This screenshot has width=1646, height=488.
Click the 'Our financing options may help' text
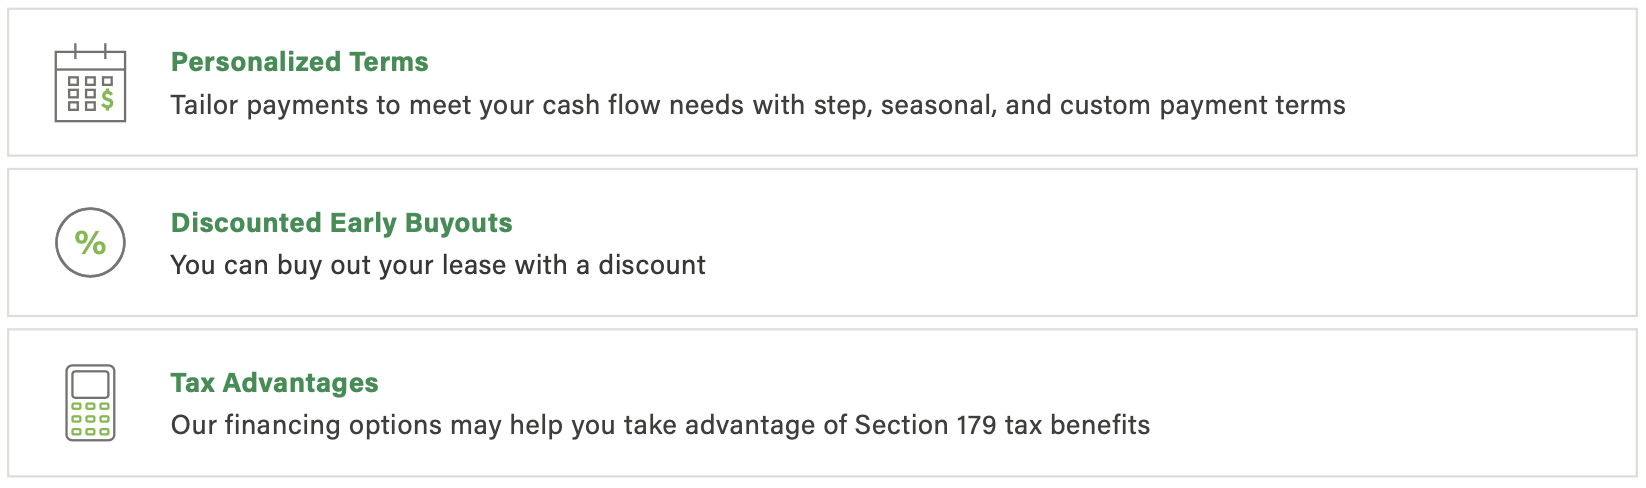click(x=336, y=425)
